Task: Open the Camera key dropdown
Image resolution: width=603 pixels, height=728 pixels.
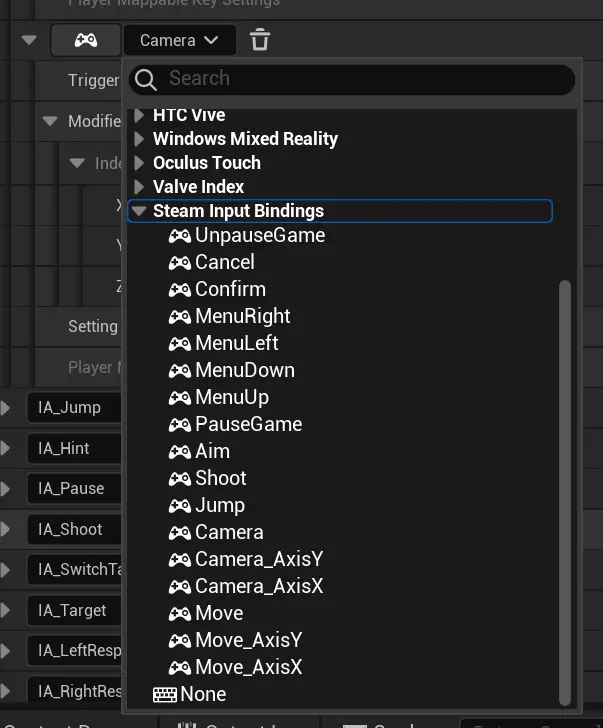Action: pyautogui.click(x=179, y=40)
